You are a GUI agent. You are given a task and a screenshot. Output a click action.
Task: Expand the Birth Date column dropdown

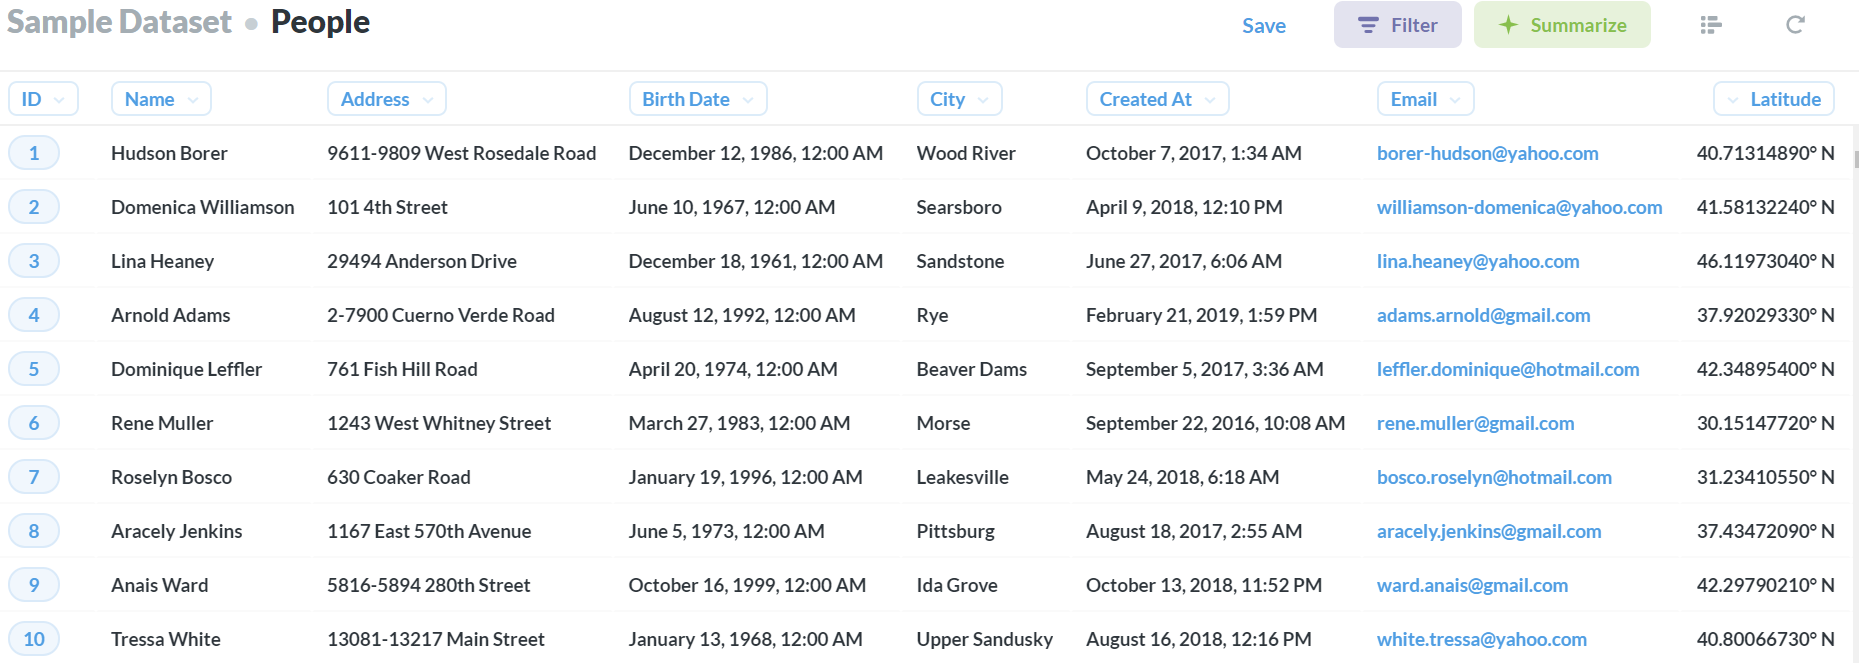tap(698, 99)
